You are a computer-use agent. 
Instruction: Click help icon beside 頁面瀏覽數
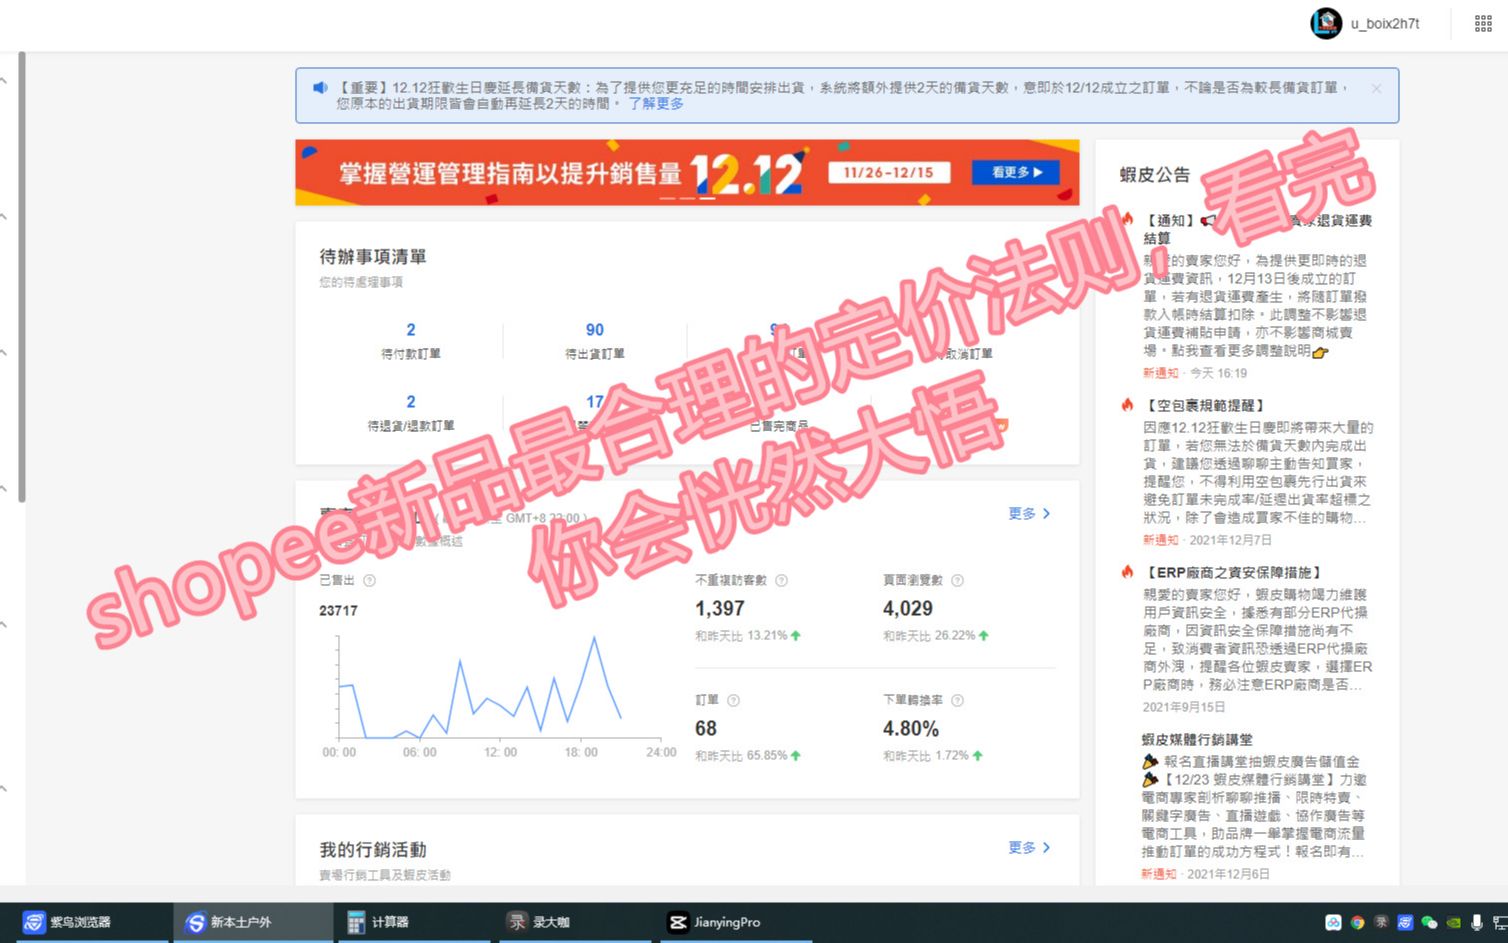(957, 580)
